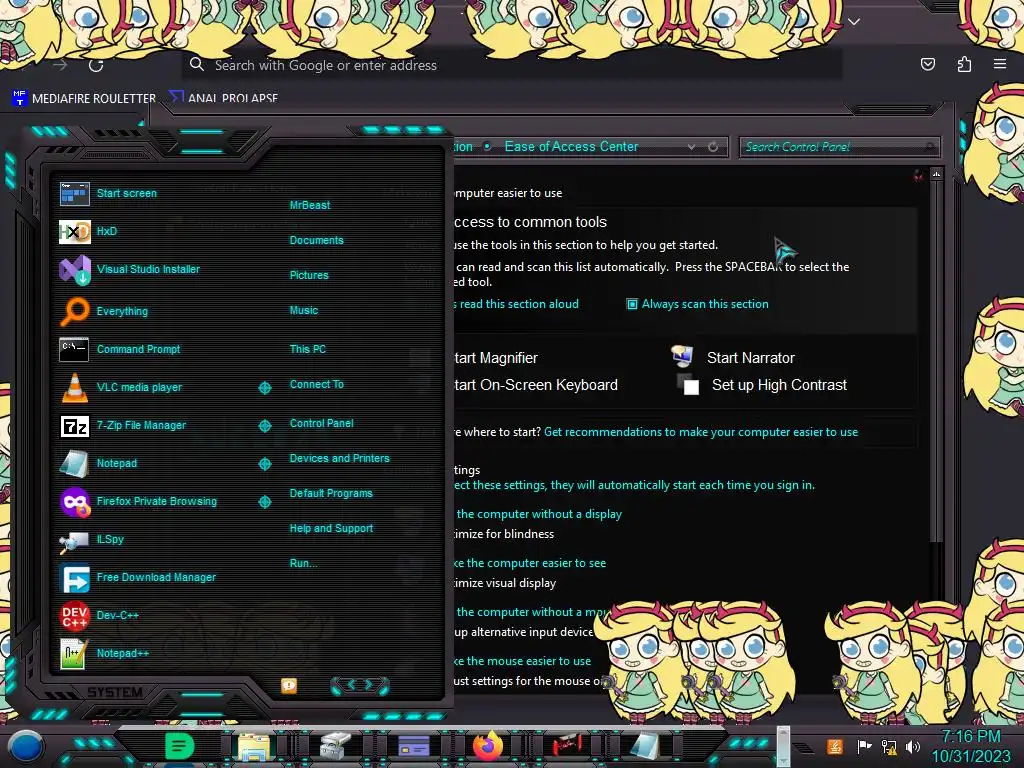Click Start On-Screen Keyboard
The width and height of the screenshot is (1024, 768).
pyautogui.click(x=536, y=385)
